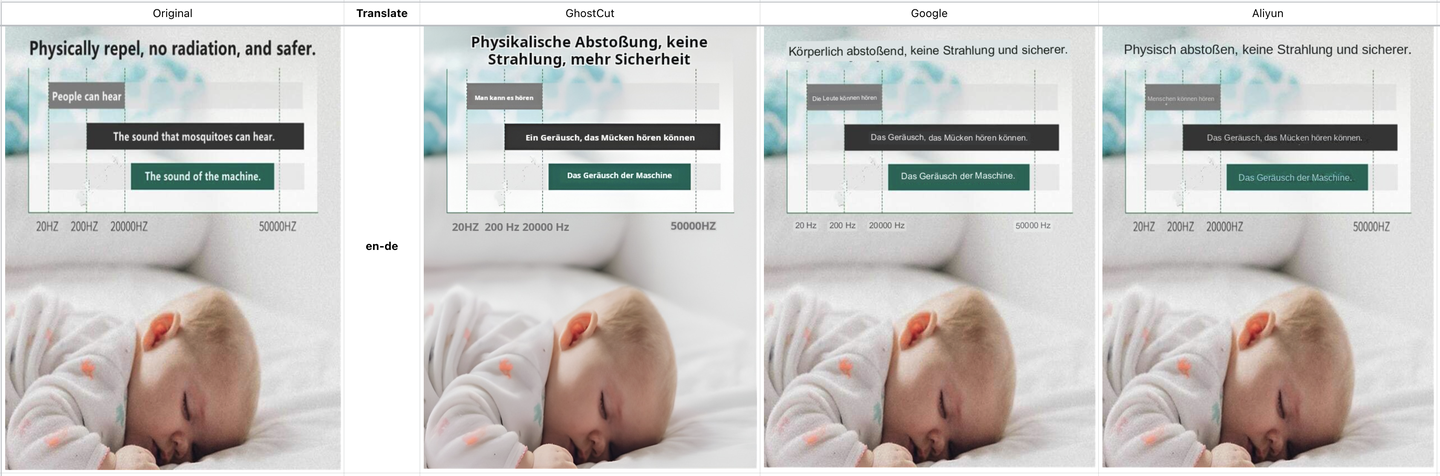Select the GhostCut column header

(590, 13)
